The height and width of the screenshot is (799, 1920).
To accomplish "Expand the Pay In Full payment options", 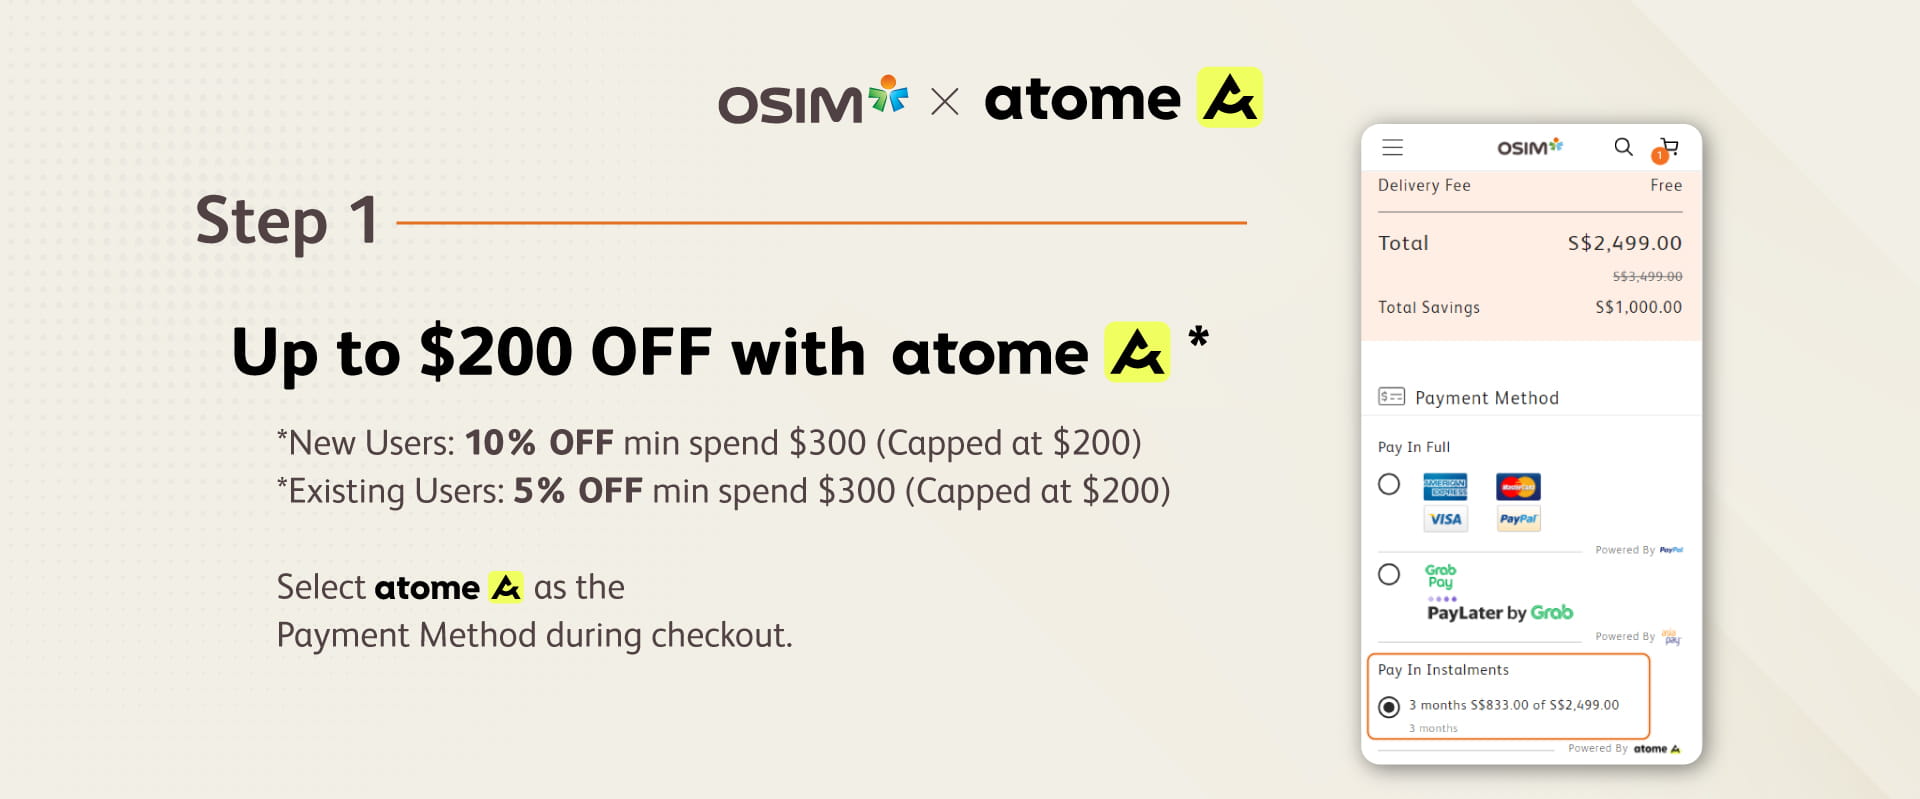I will [x=1414, y=447].
